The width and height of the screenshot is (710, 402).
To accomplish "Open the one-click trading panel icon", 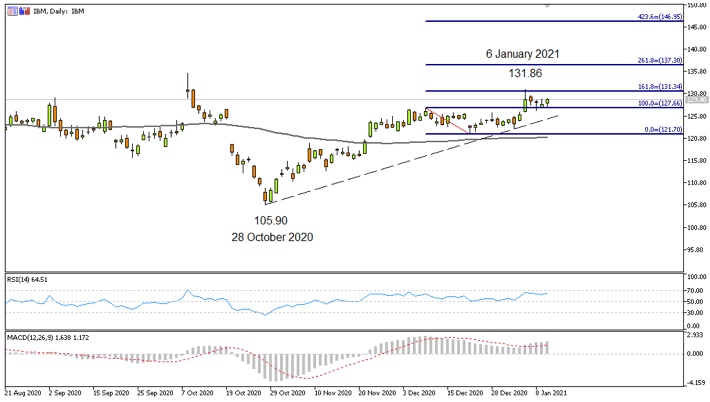I will (12, 11).
